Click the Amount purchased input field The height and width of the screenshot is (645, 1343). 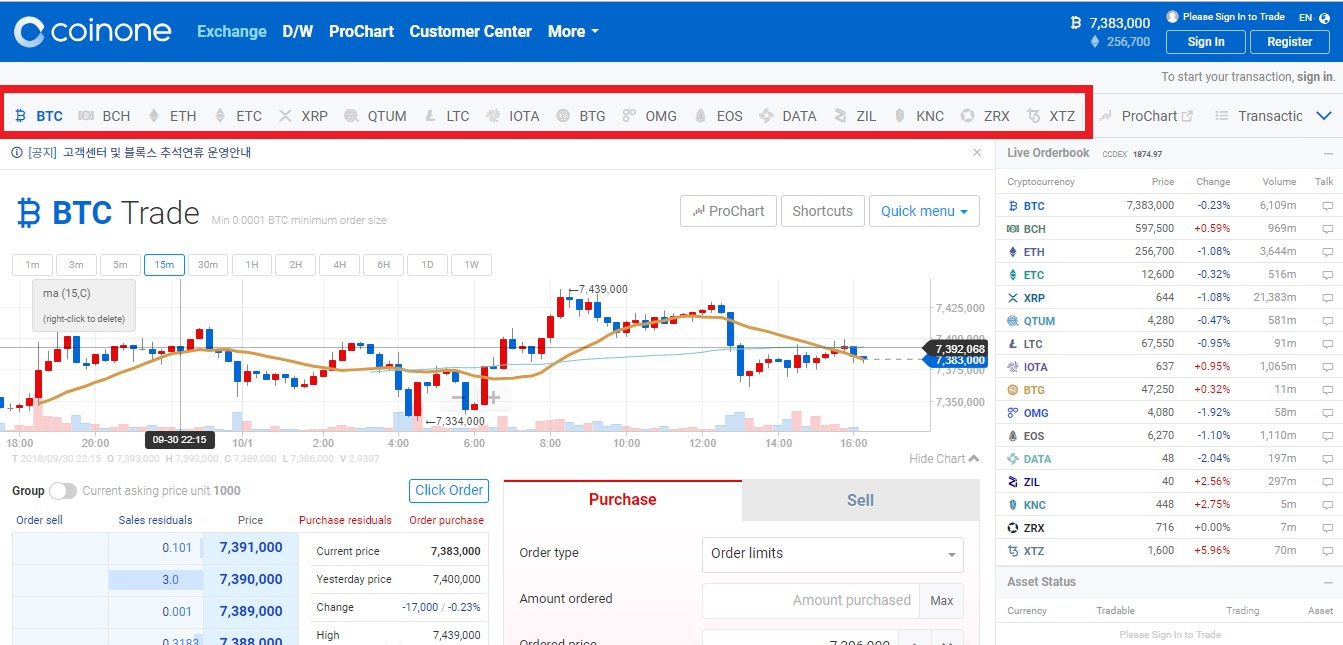click(811, 601)
